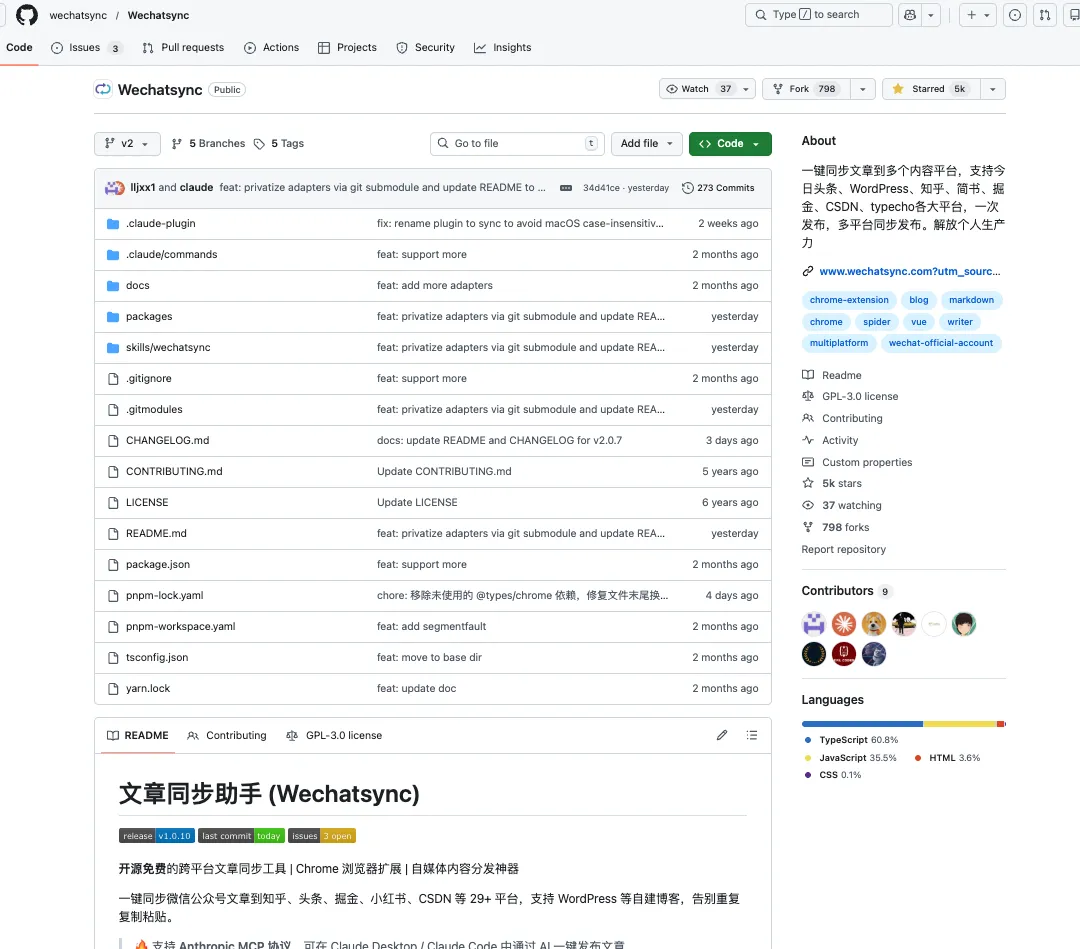Viewport: 1080px width, 949px height.
Task: Click the Wechatsync repository logo icon
Action: [103, 89]
